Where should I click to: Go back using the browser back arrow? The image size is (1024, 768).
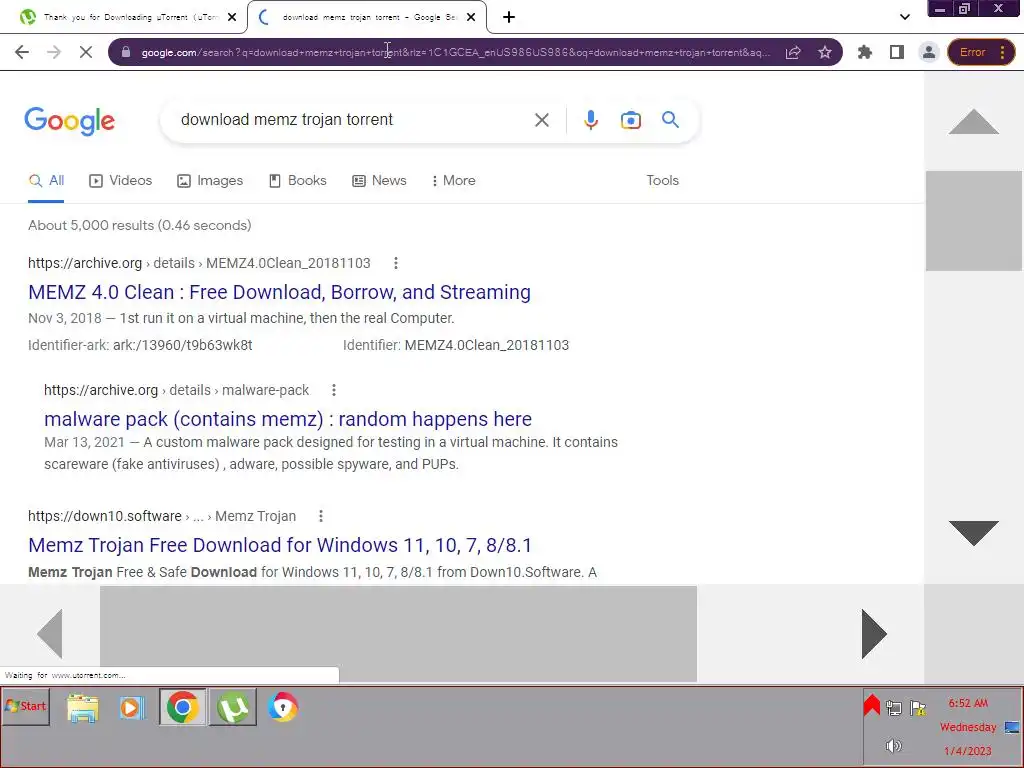pos(22,52)
